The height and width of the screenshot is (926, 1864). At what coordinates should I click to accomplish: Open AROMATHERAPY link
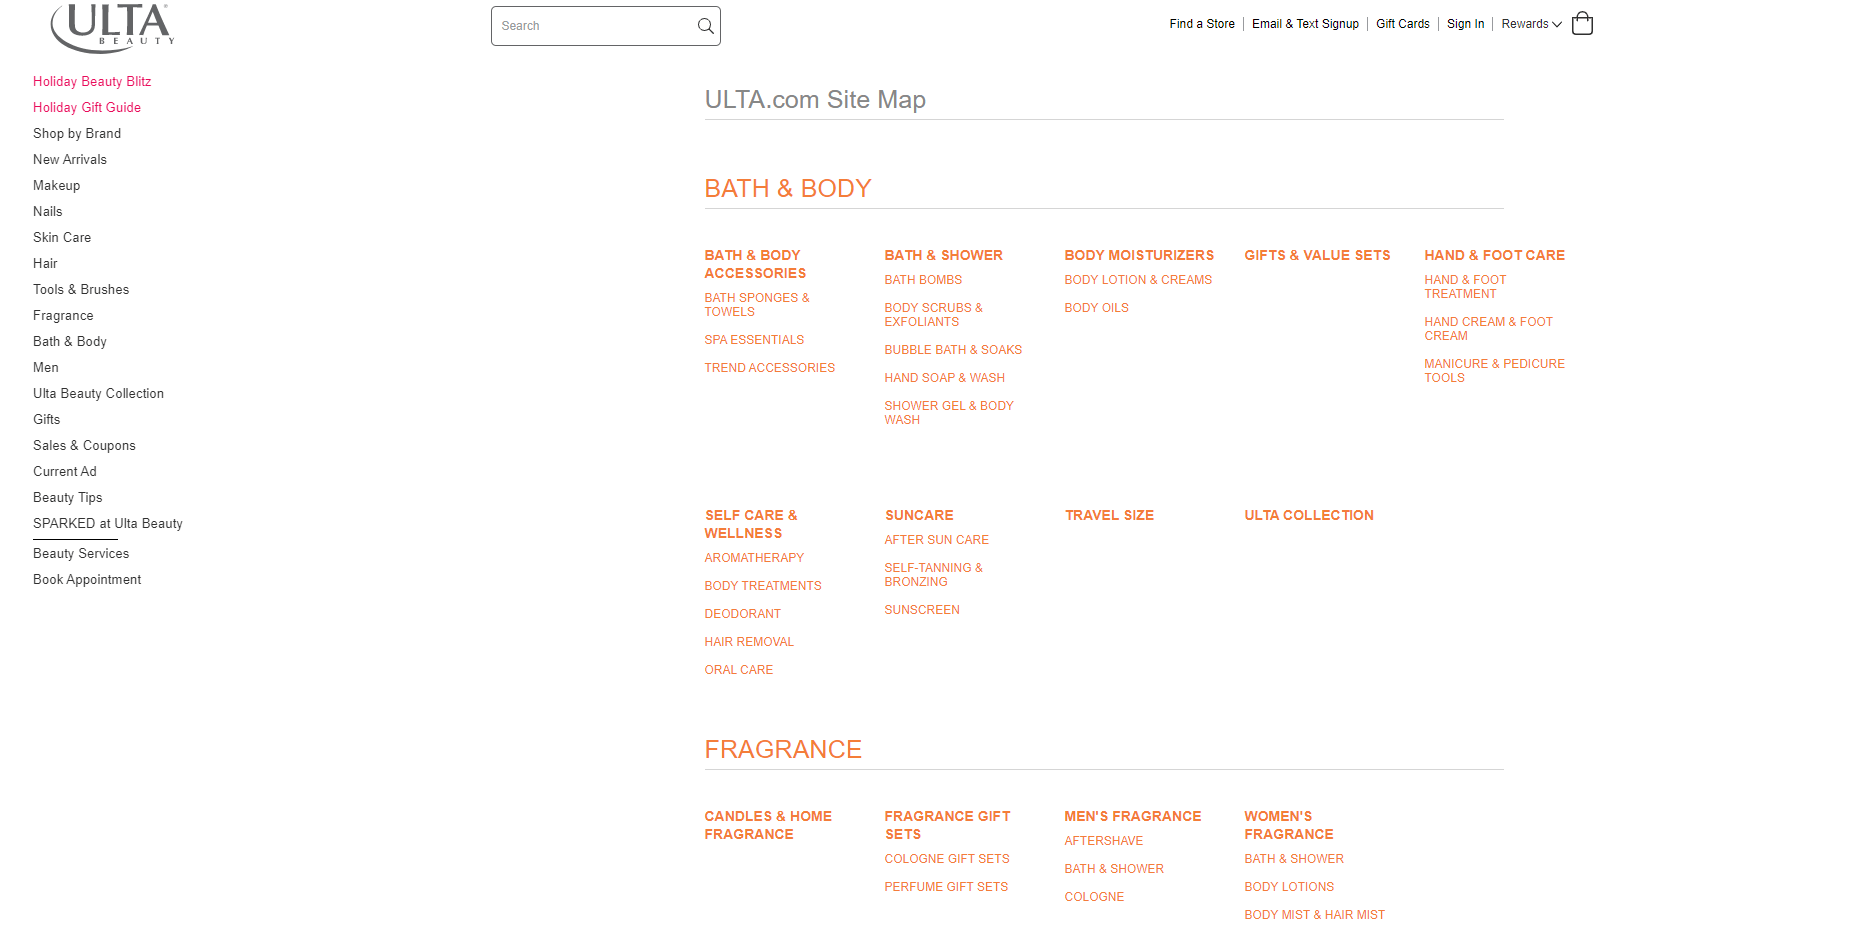pos(754,558)
